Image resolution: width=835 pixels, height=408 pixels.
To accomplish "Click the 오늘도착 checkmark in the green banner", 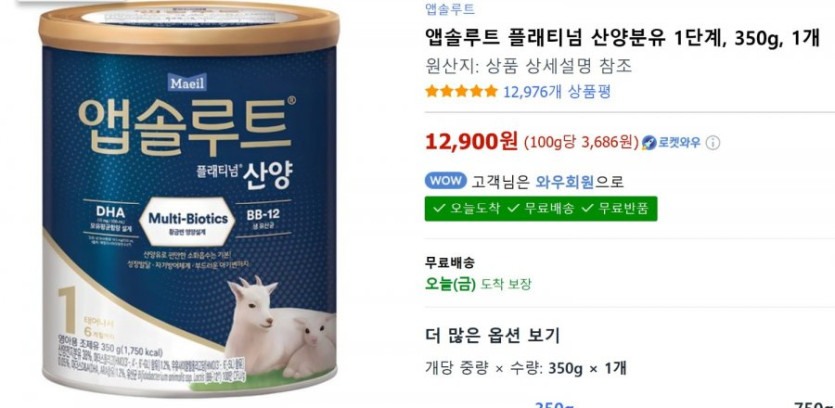I will click(438, 208).
